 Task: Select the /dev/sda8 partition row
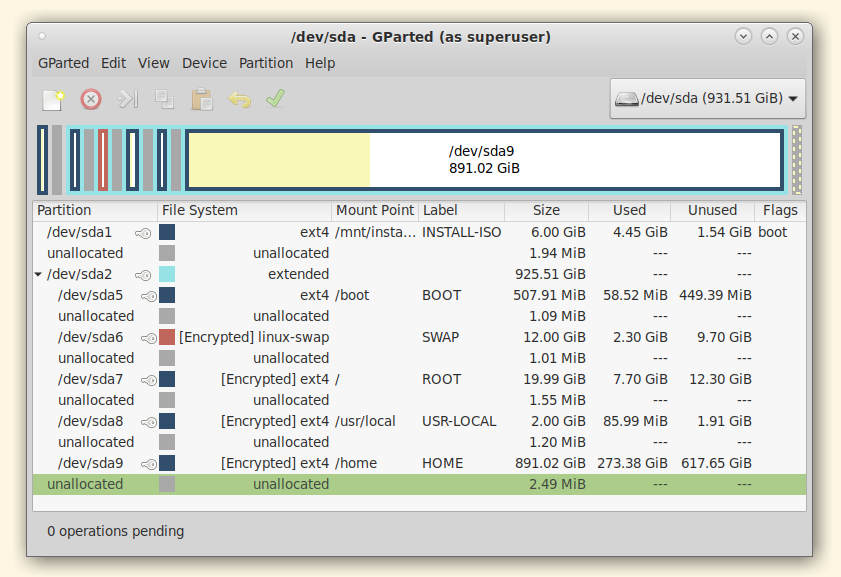[419, 421]
